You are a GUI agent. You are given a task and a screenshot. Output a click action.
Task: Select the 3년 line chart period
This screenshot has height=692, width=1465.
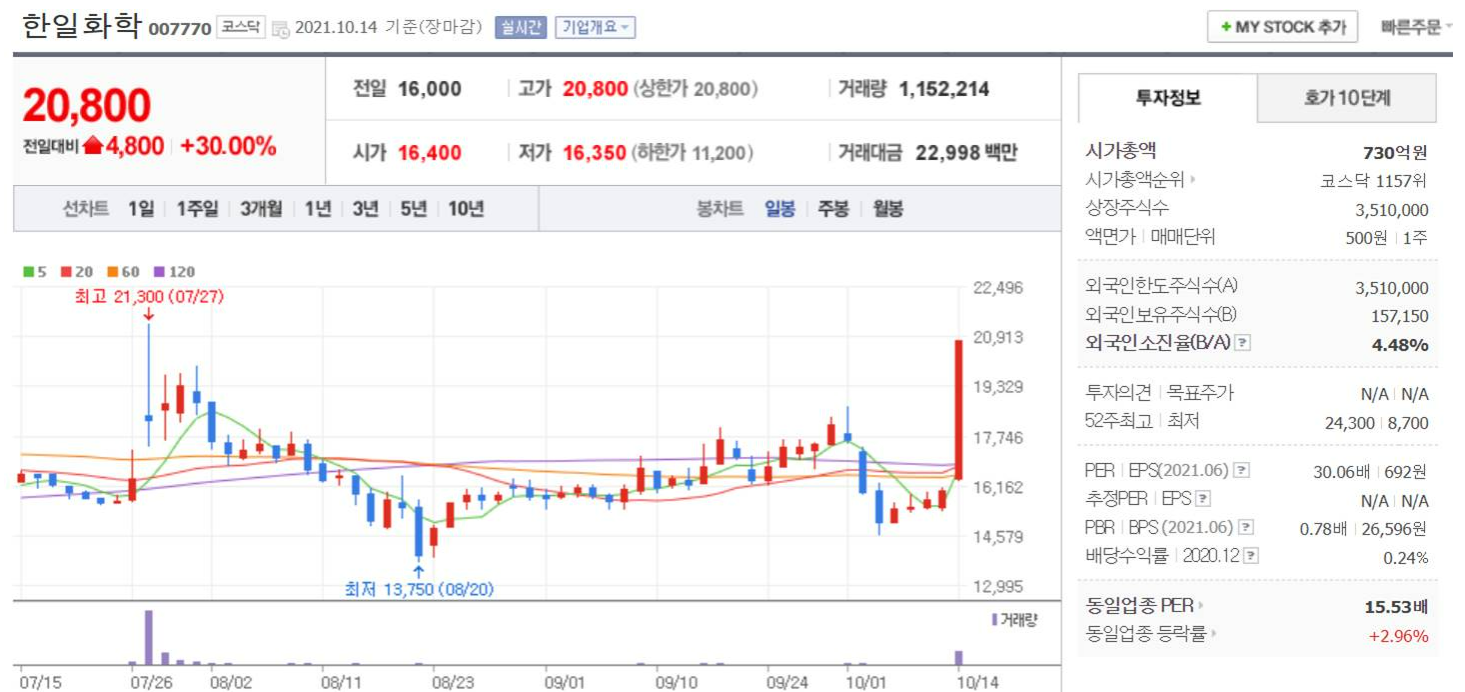click(365, 209)
